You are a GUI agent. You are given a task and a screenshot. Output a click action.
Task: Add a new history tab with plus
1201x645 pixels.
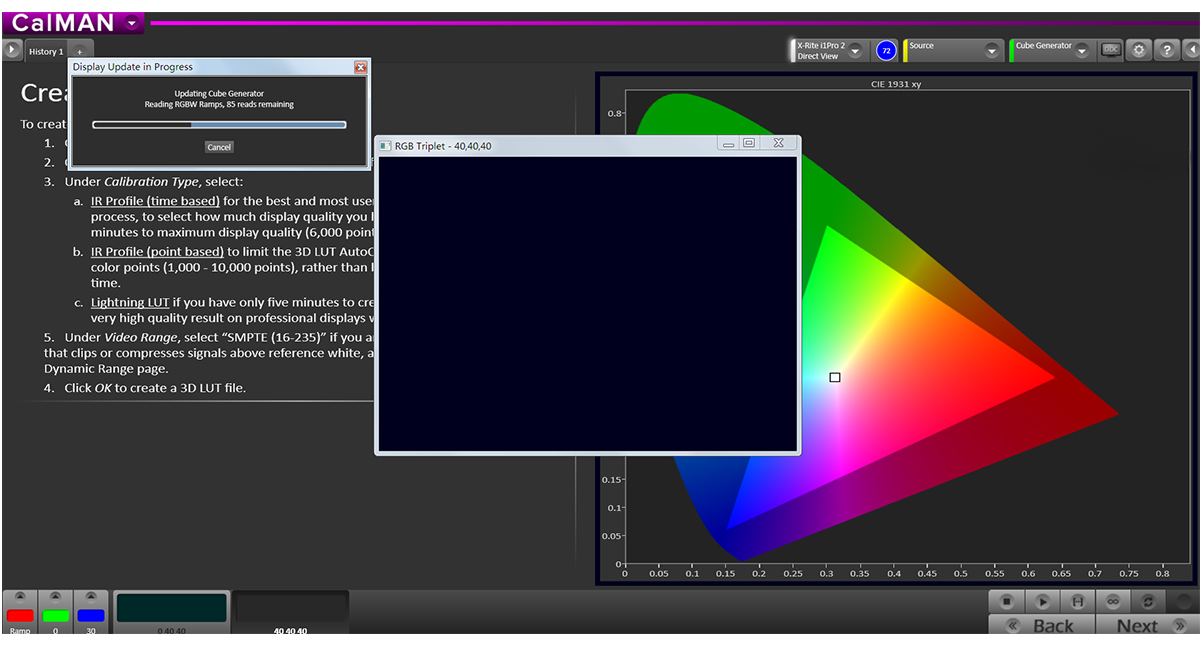[x=81, y=51]
